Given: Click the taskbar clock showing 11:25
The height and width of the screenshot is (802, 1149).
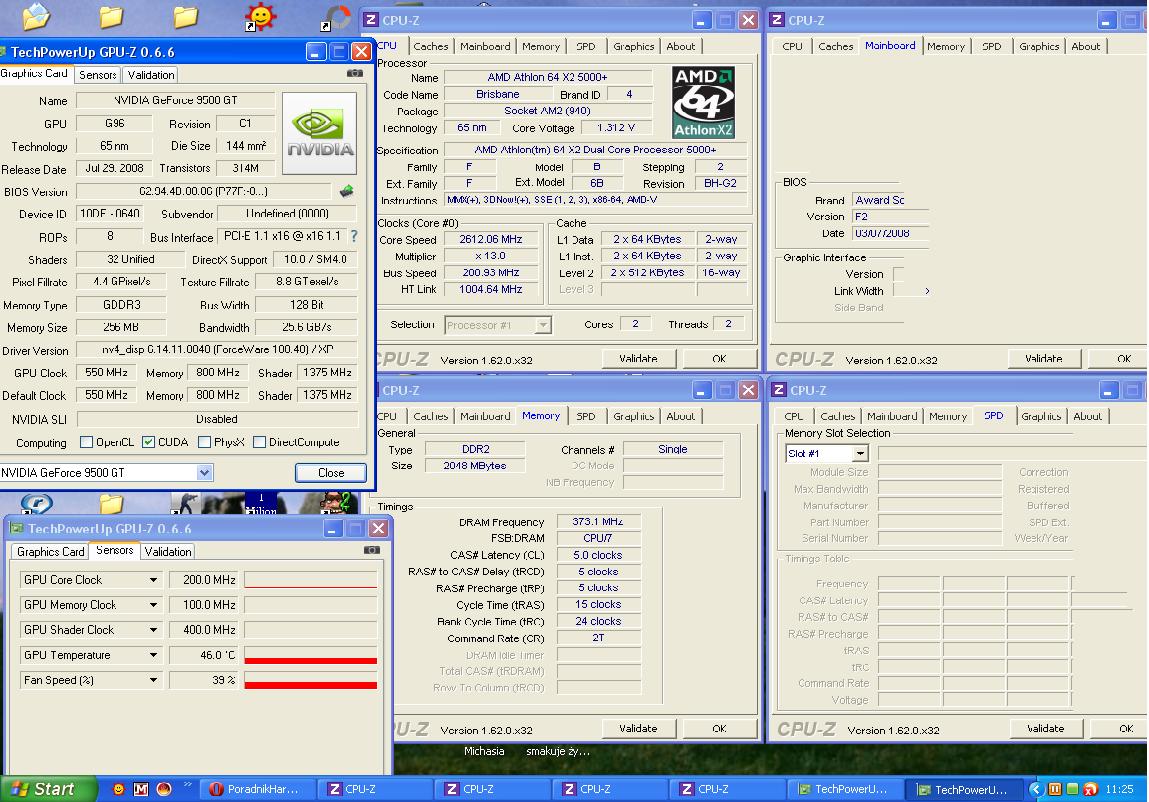Looking at the screenshot, I should pos(1120,789).
